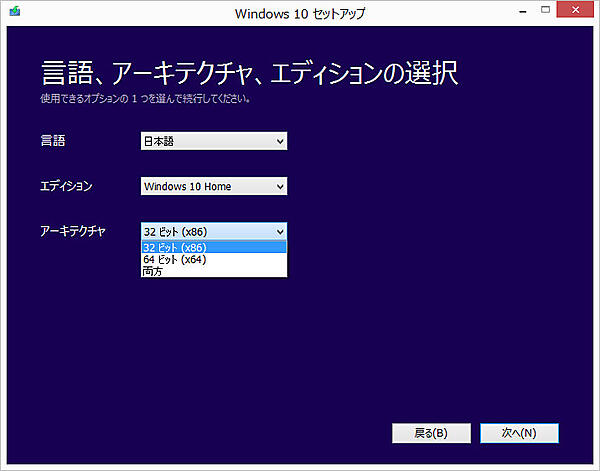Minimize the Windows 10 セットアップ window

pyautogui.click(x=523, y=11)
